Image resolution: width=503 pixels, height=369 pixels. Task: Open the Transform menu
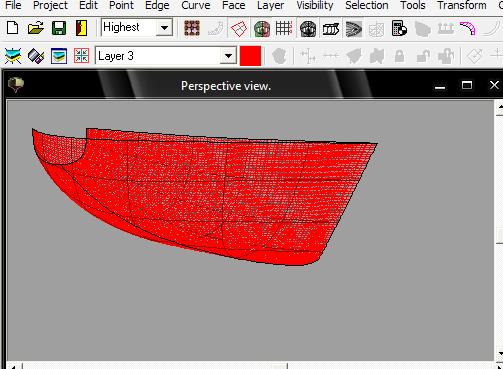(x=462, y=5)
